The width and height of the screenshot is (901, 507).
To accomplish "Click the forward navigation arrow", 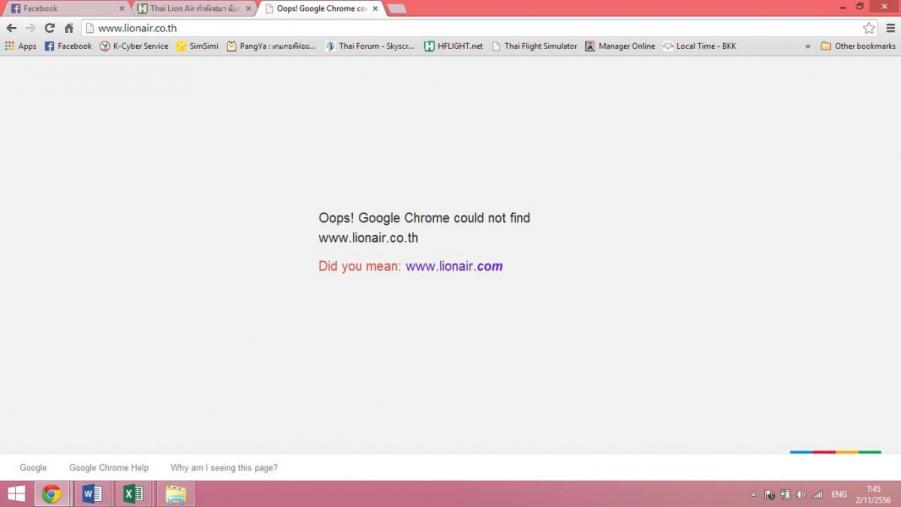I will pyautogui.click(x=30, y=28).
